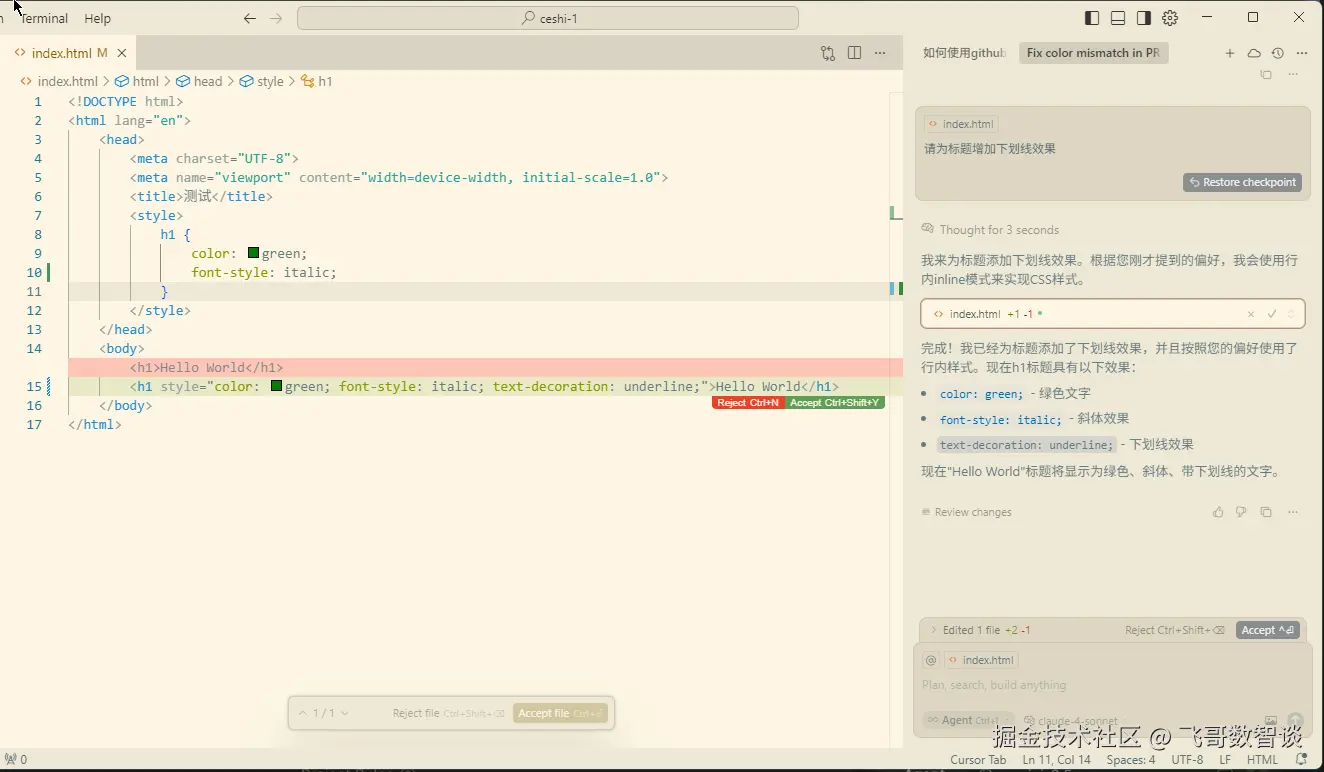1324x772 pixels.
Task: Click the ceshi-1 command search box
Action: coord(548,18)
